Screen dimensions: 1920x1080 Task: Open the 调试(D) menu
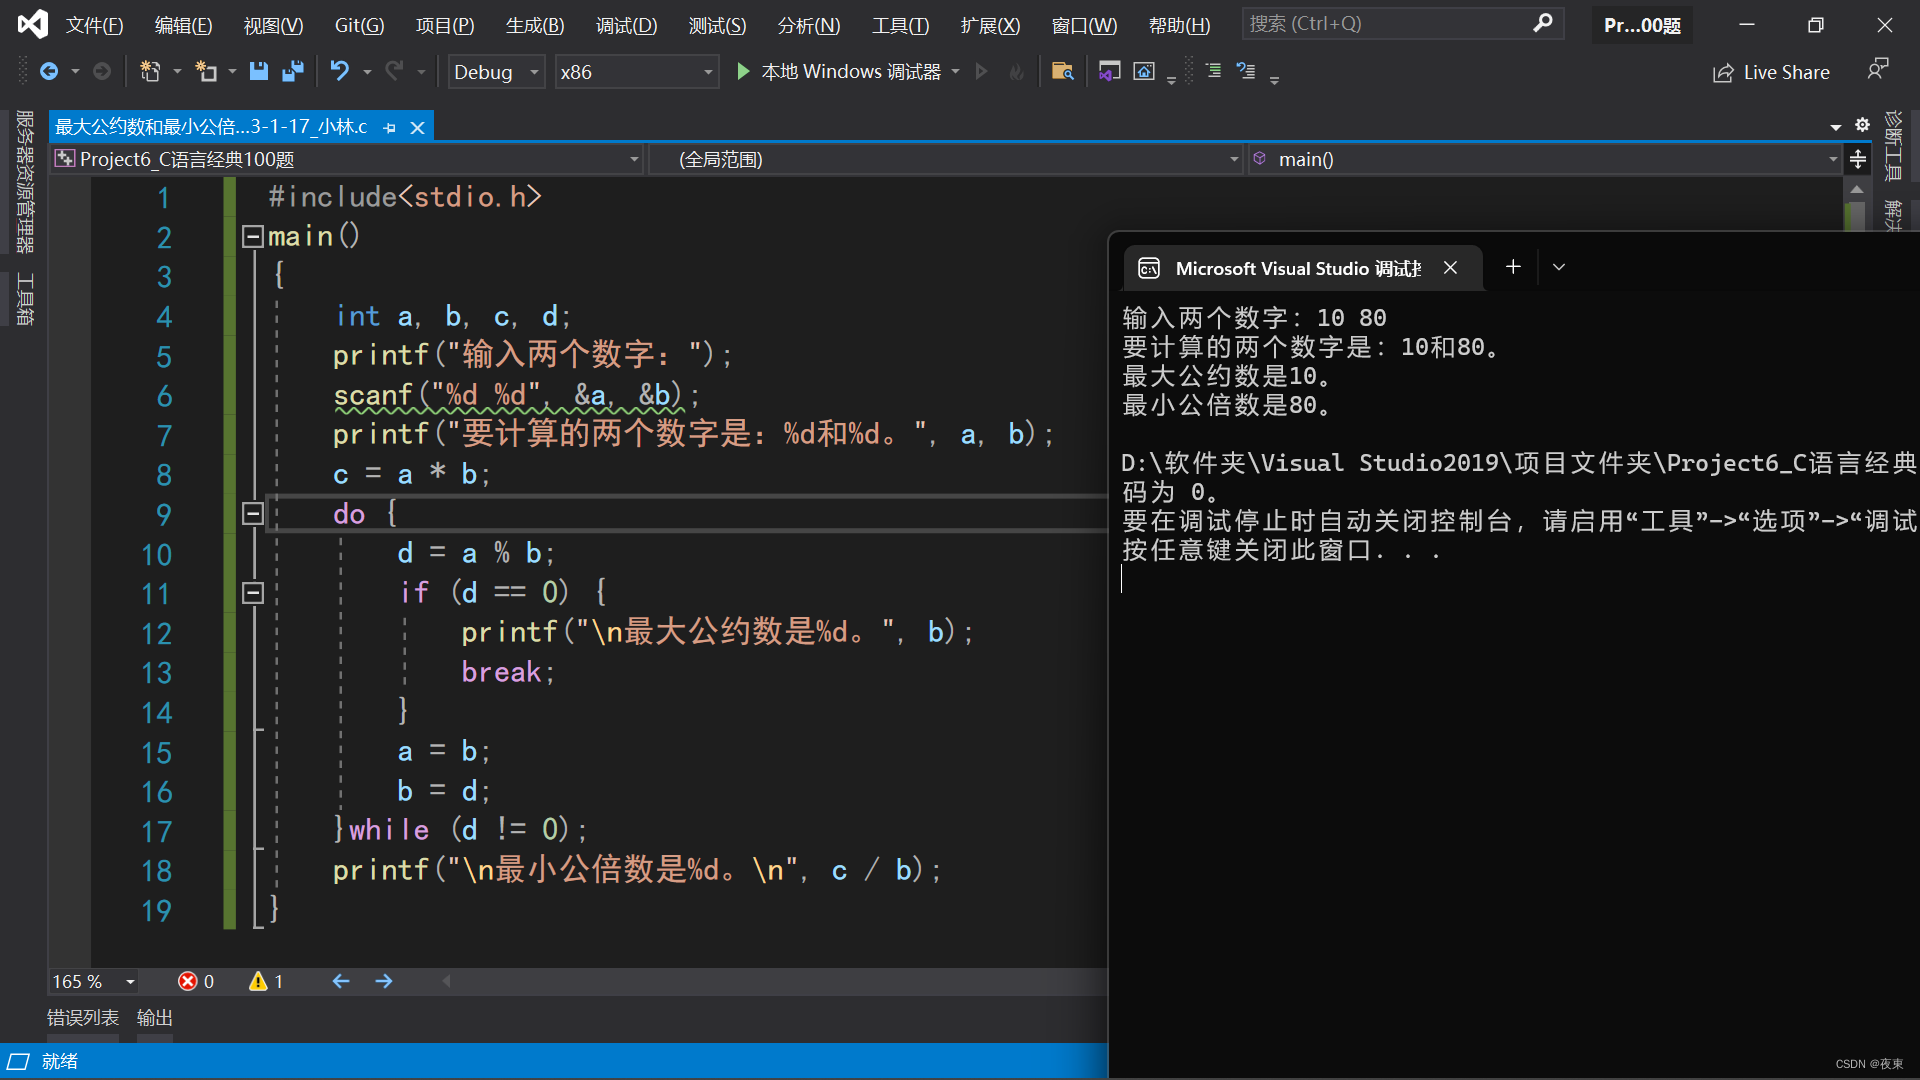626,25
